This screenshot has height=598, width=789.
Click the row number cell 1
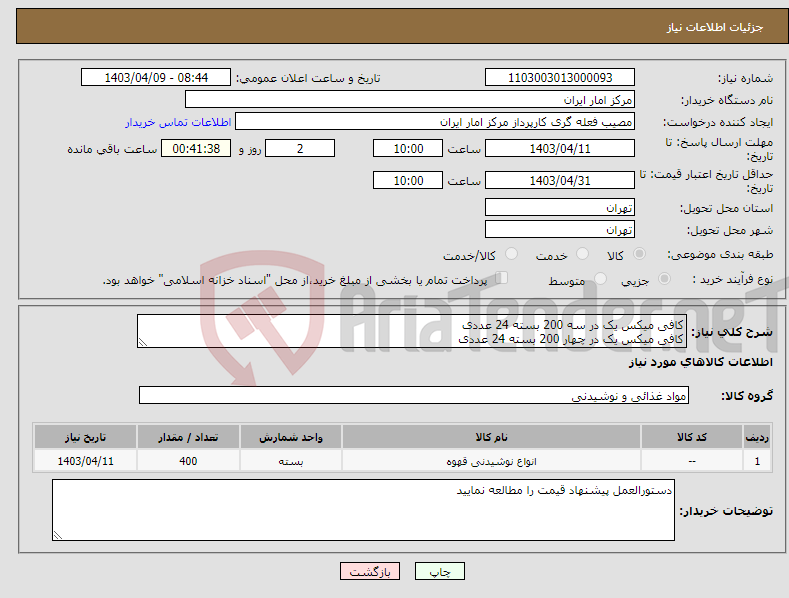757,461
